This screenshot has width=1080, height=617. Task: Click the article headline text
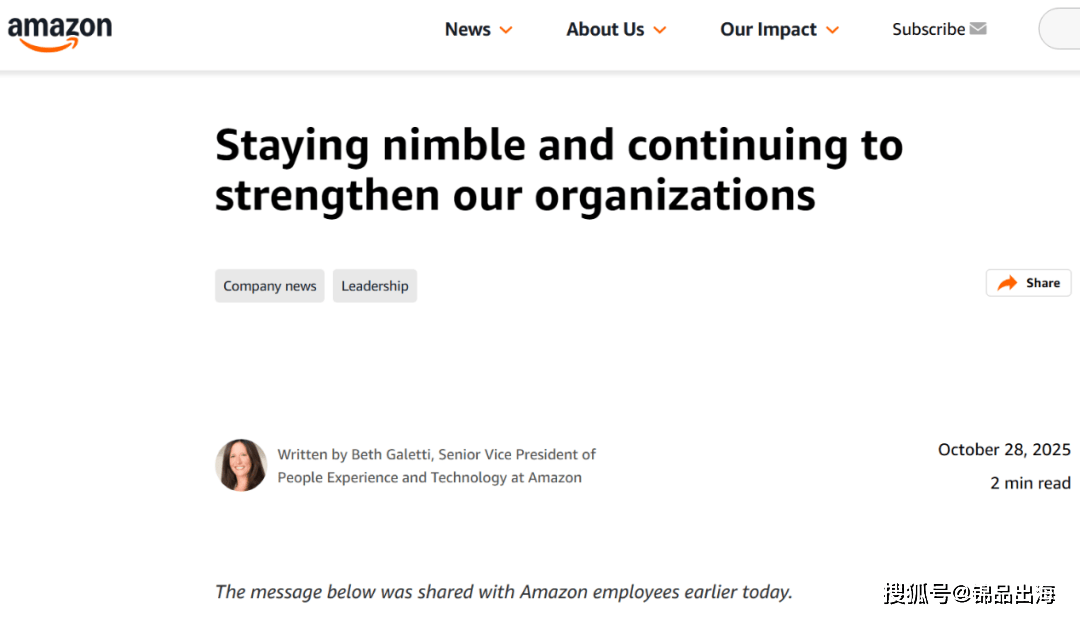coord(559,170)
